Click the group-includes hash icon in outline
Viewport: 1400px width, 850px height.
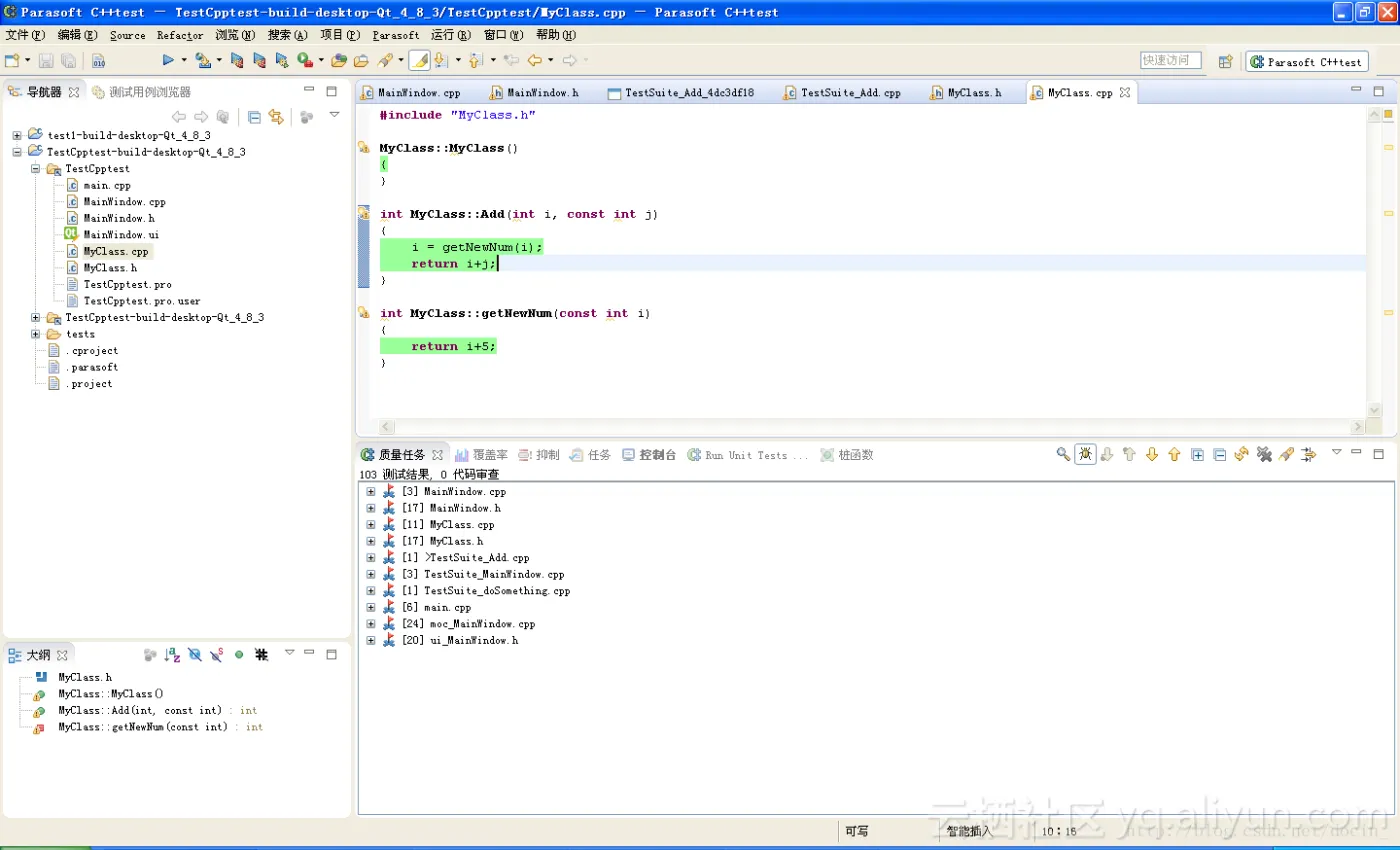pyautogui.click(x=261, y=654)
